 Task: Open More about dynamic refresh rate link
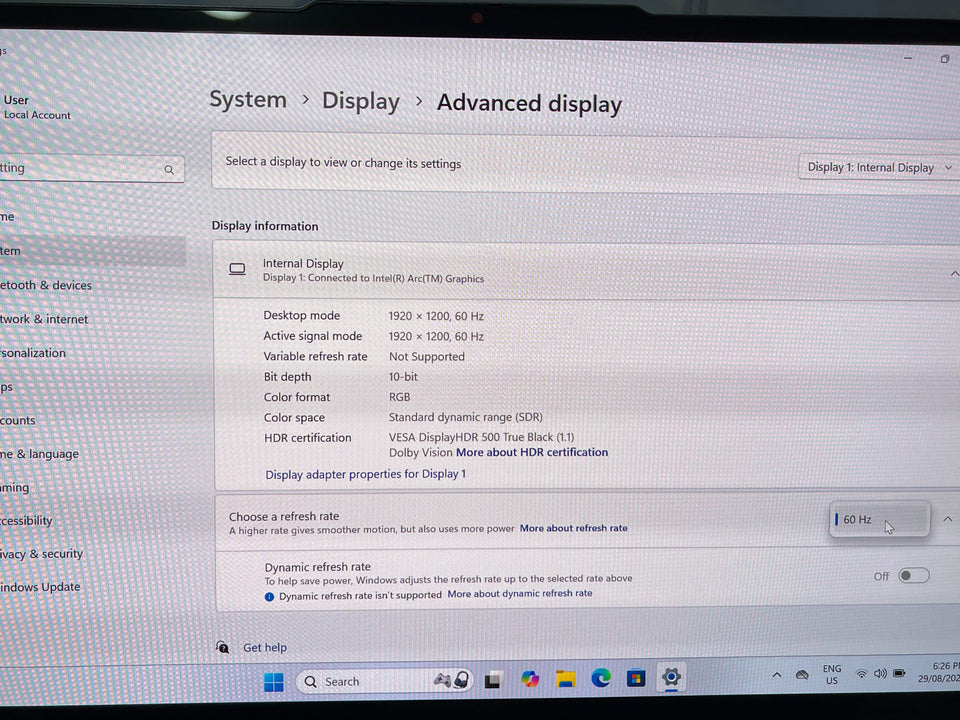pos(520,593)
